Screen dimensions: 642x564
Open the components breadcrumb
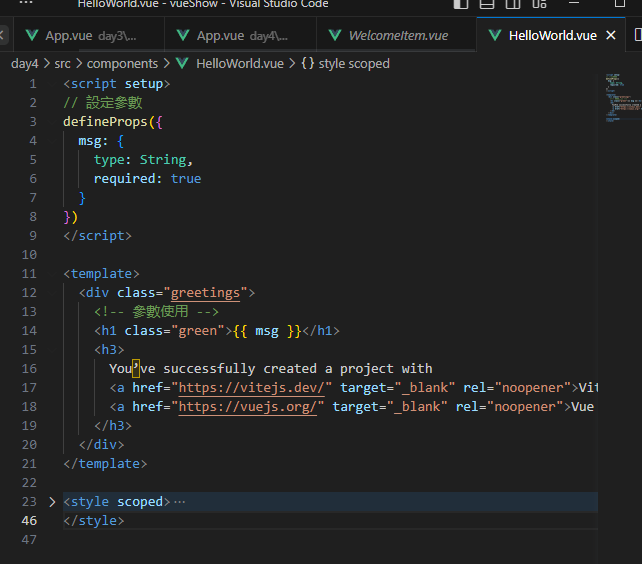pos(122,64)
